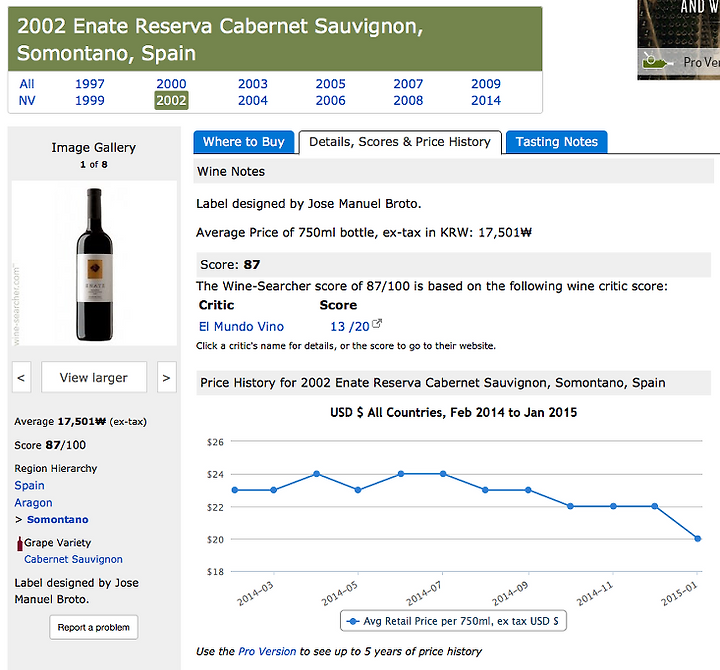This screenshot has width=720, height=670.
Task: Click the wine title heading
Action: pos(220,39)
